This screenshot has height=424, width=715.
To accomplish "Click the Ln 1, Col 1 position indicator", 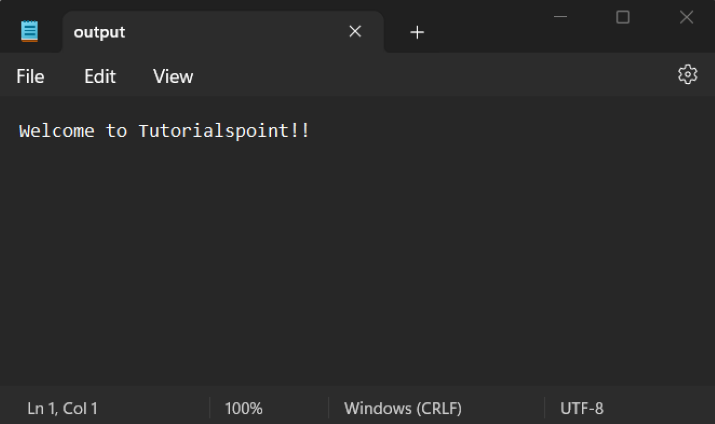I will point(62,408).
